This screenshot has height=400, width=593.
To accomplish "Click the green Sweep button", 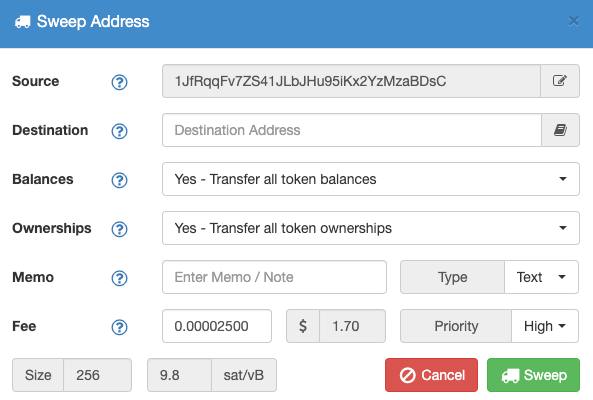I will (x=533, y=375).
